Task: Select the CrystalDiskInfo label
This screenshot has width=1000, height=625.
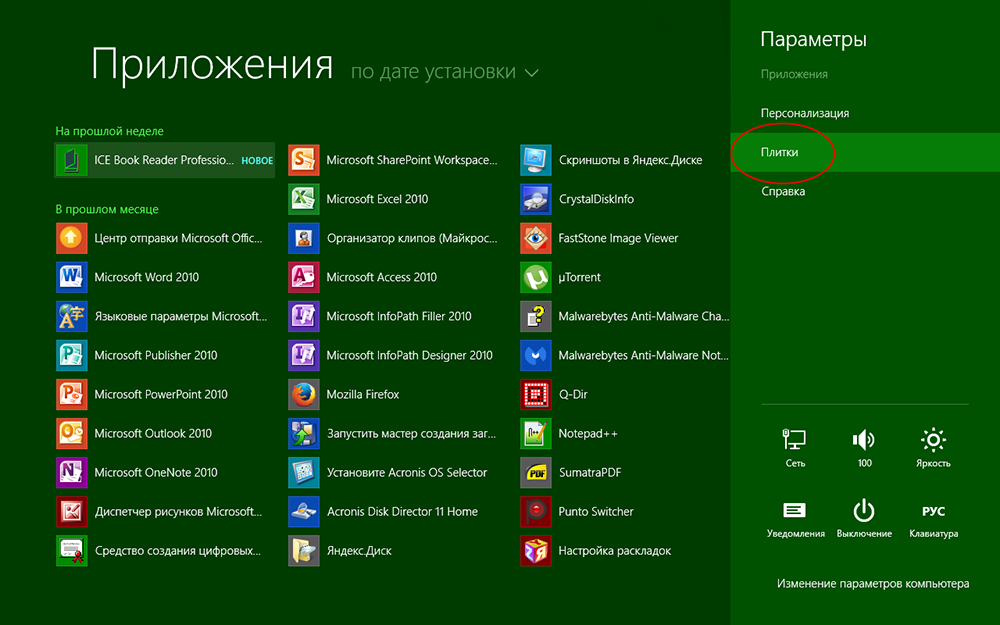Action: 596,199
